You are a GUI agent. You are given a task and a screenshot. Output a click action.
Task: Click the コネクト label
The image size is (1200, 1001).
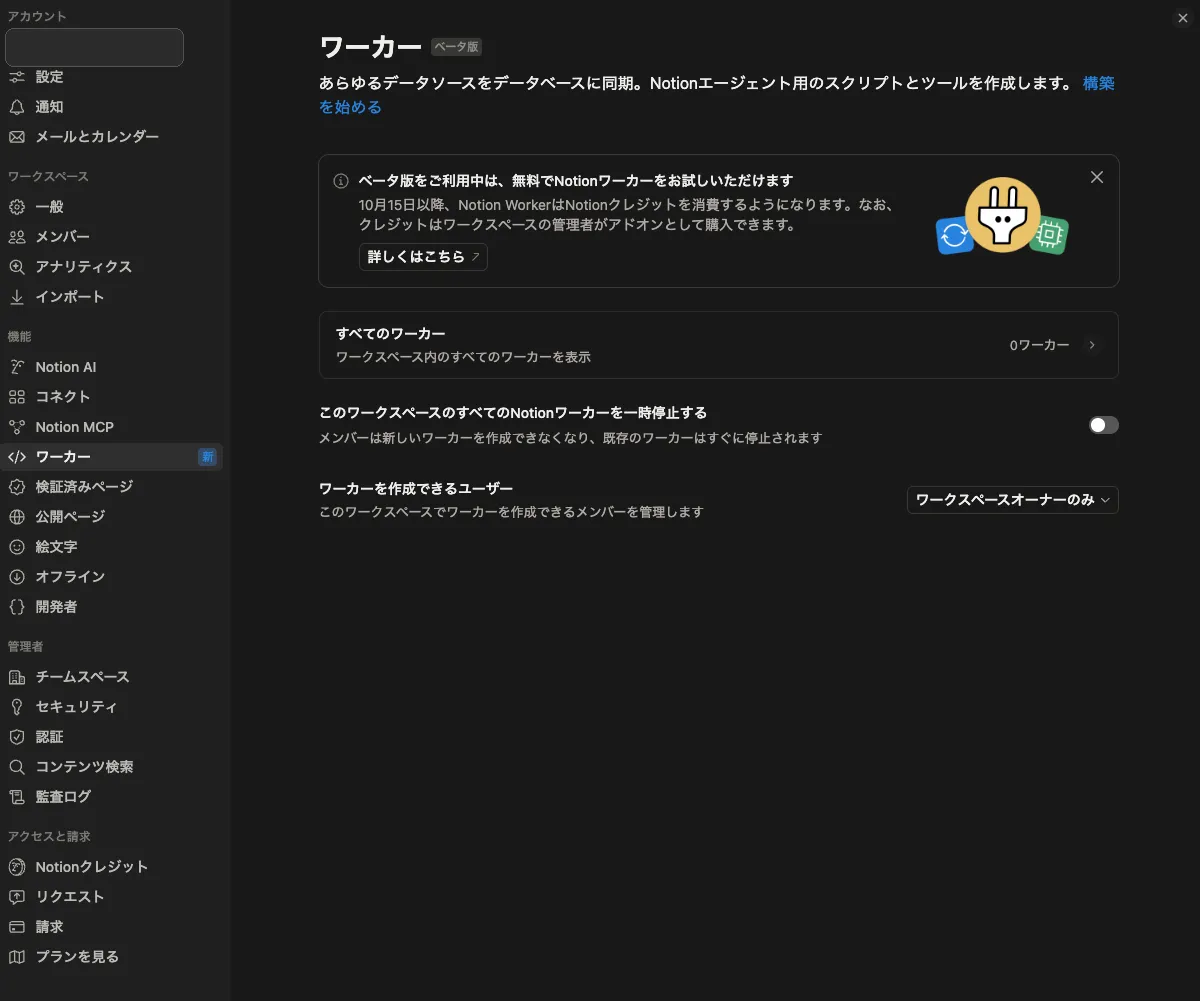(x=63, y=397)
